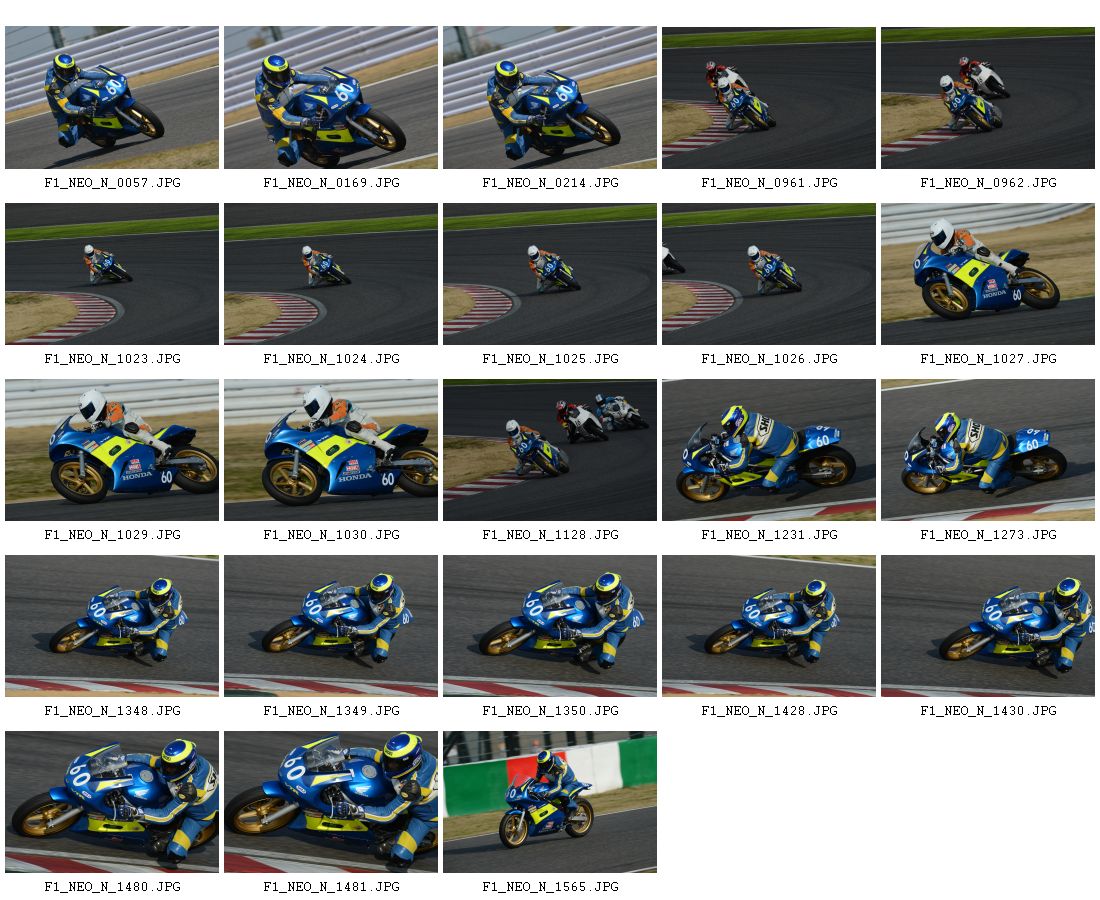Open the F1_NEO_N_1027.JPG photo
Screen dimensions: 1100x900
(x=988, y=274)
